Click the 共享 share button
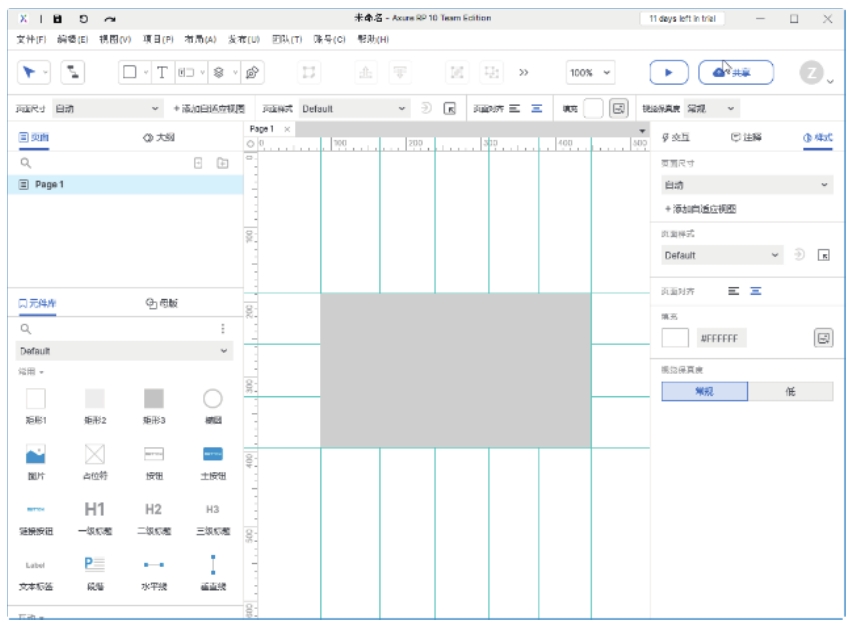Viewport: 849px width, 623px height. click(x=736, y=72)
